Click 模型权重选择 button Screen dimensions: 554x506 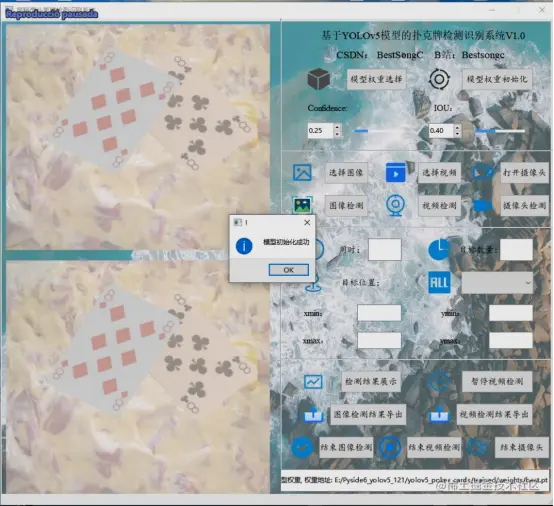[x=376, y=79]
